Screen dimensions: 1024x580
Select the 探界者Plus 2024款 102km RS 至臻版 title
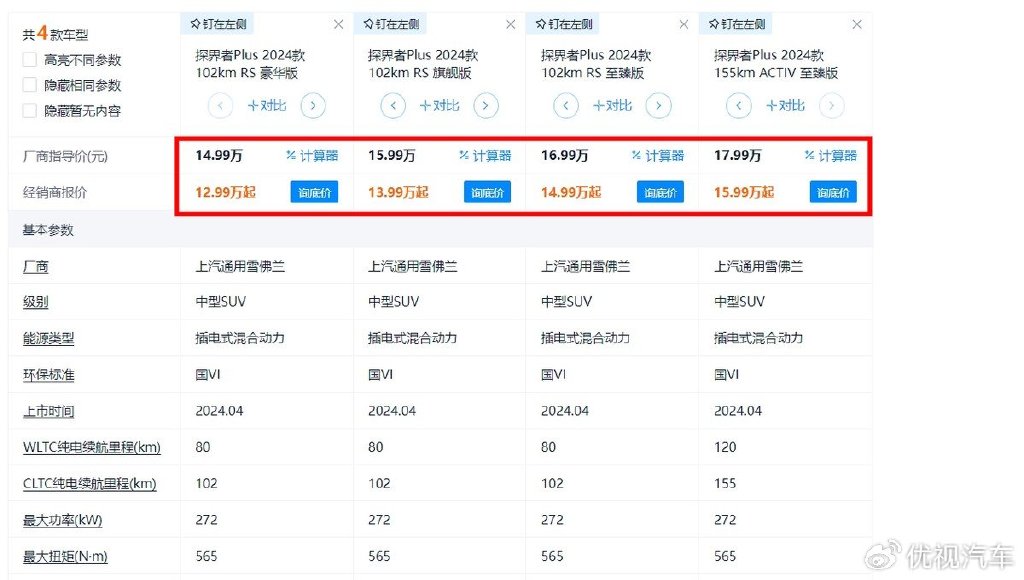[596, 64]
